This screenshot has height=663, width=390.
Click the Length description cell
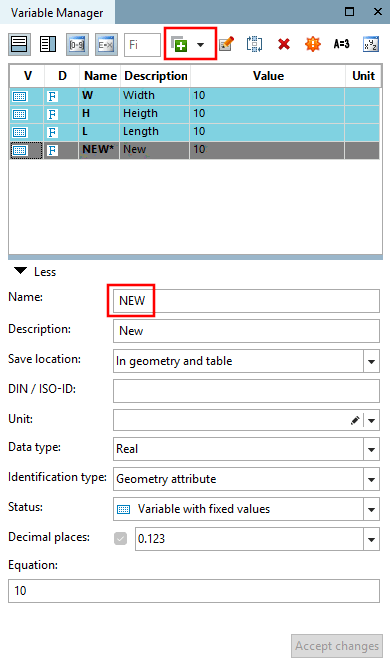click(155, 132)
